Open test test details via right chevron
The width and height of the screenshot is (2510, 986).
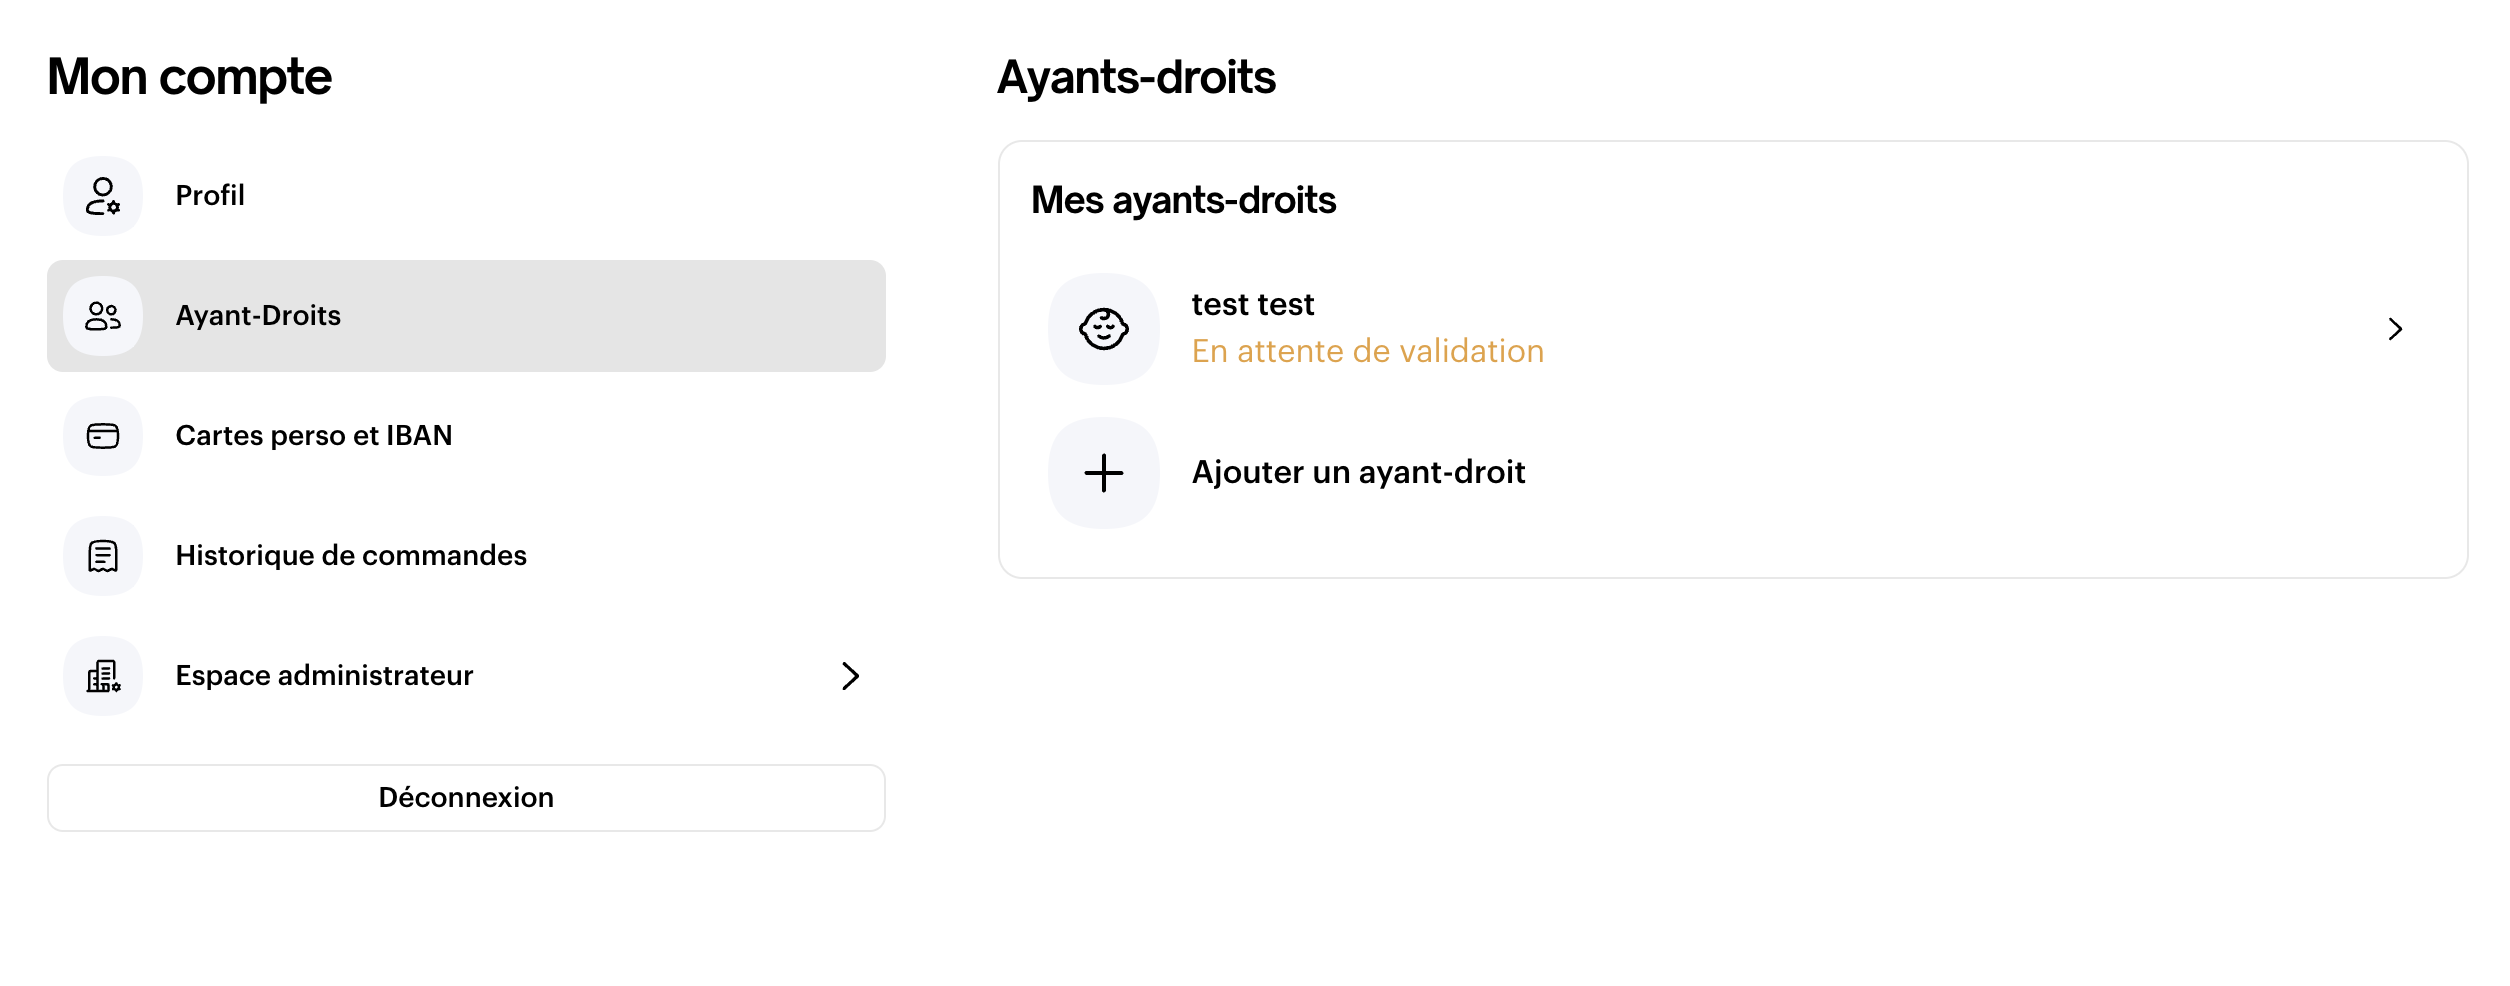point(2395,329)
